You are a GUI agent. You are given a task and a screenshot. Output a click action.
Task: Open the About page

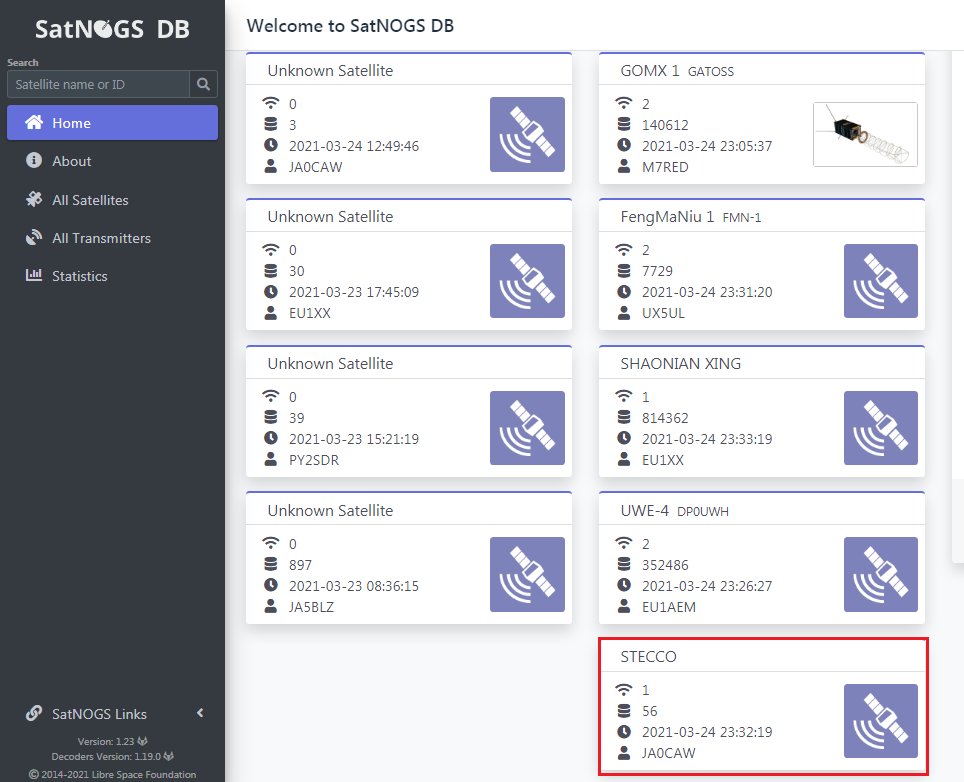point(71,161)
